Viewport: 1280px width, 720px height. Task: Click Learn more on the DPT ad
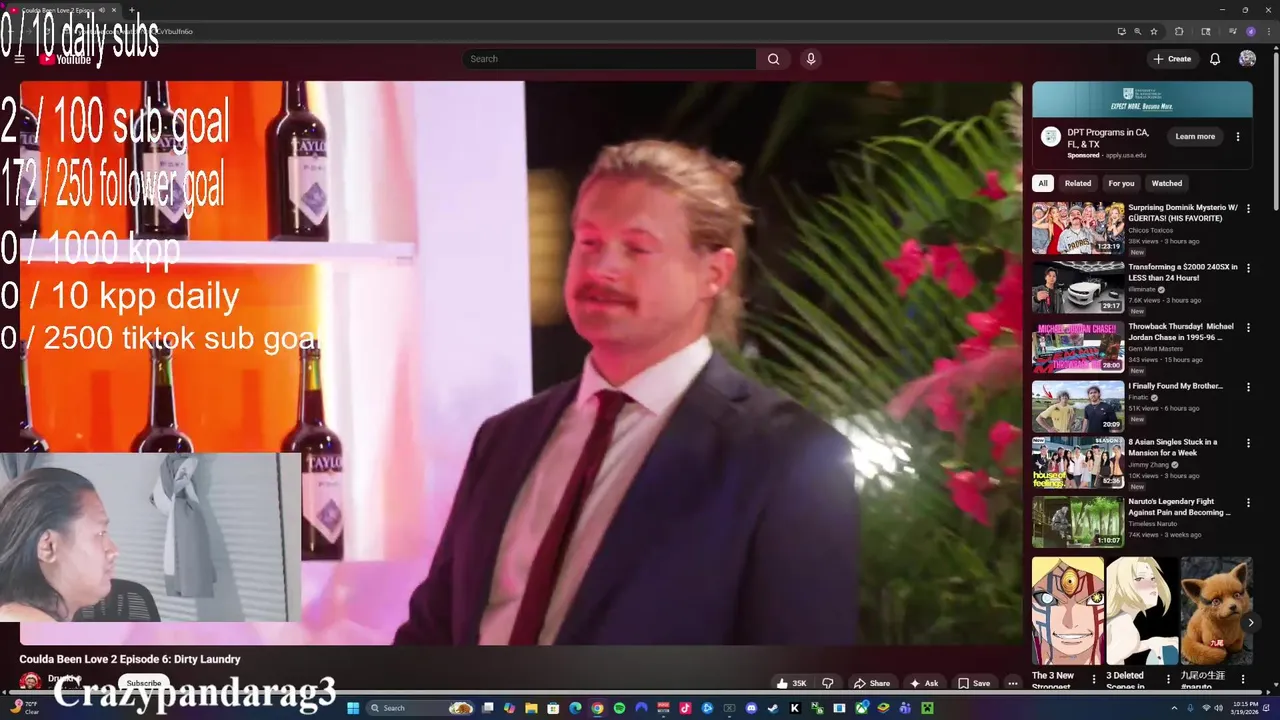1195,136
